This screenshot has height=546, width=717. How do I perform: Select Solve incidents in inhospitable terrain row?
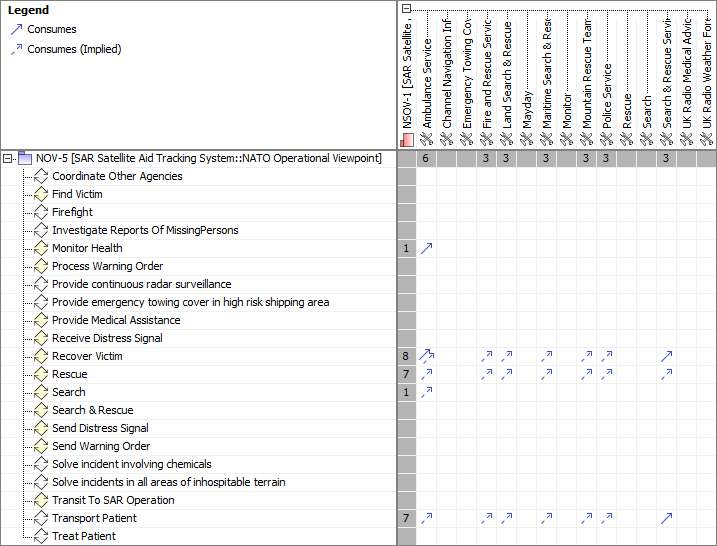coord(169,482)
